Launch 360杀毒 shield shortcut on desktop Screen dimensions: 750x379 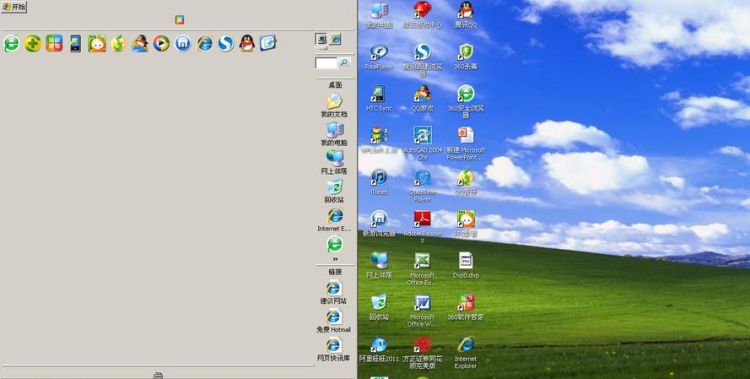(466, 57)
